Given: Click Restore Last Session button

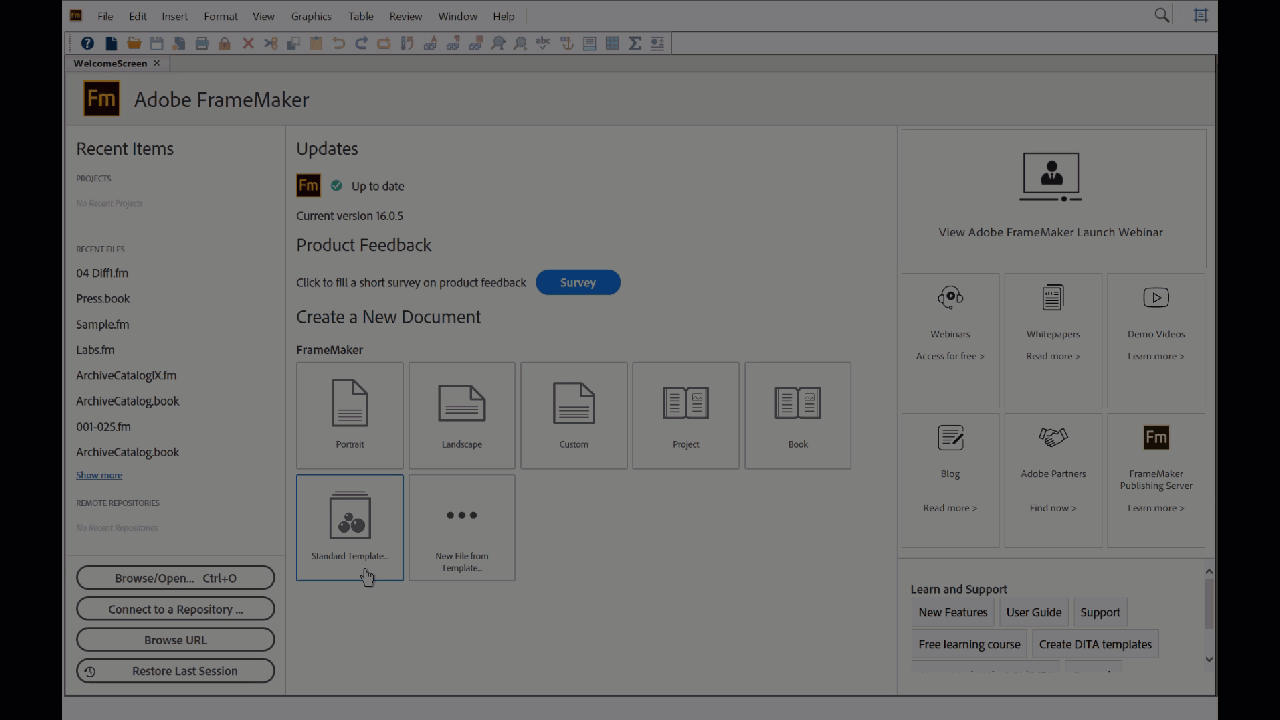Looking at the screenshot, I should point(175,671).
